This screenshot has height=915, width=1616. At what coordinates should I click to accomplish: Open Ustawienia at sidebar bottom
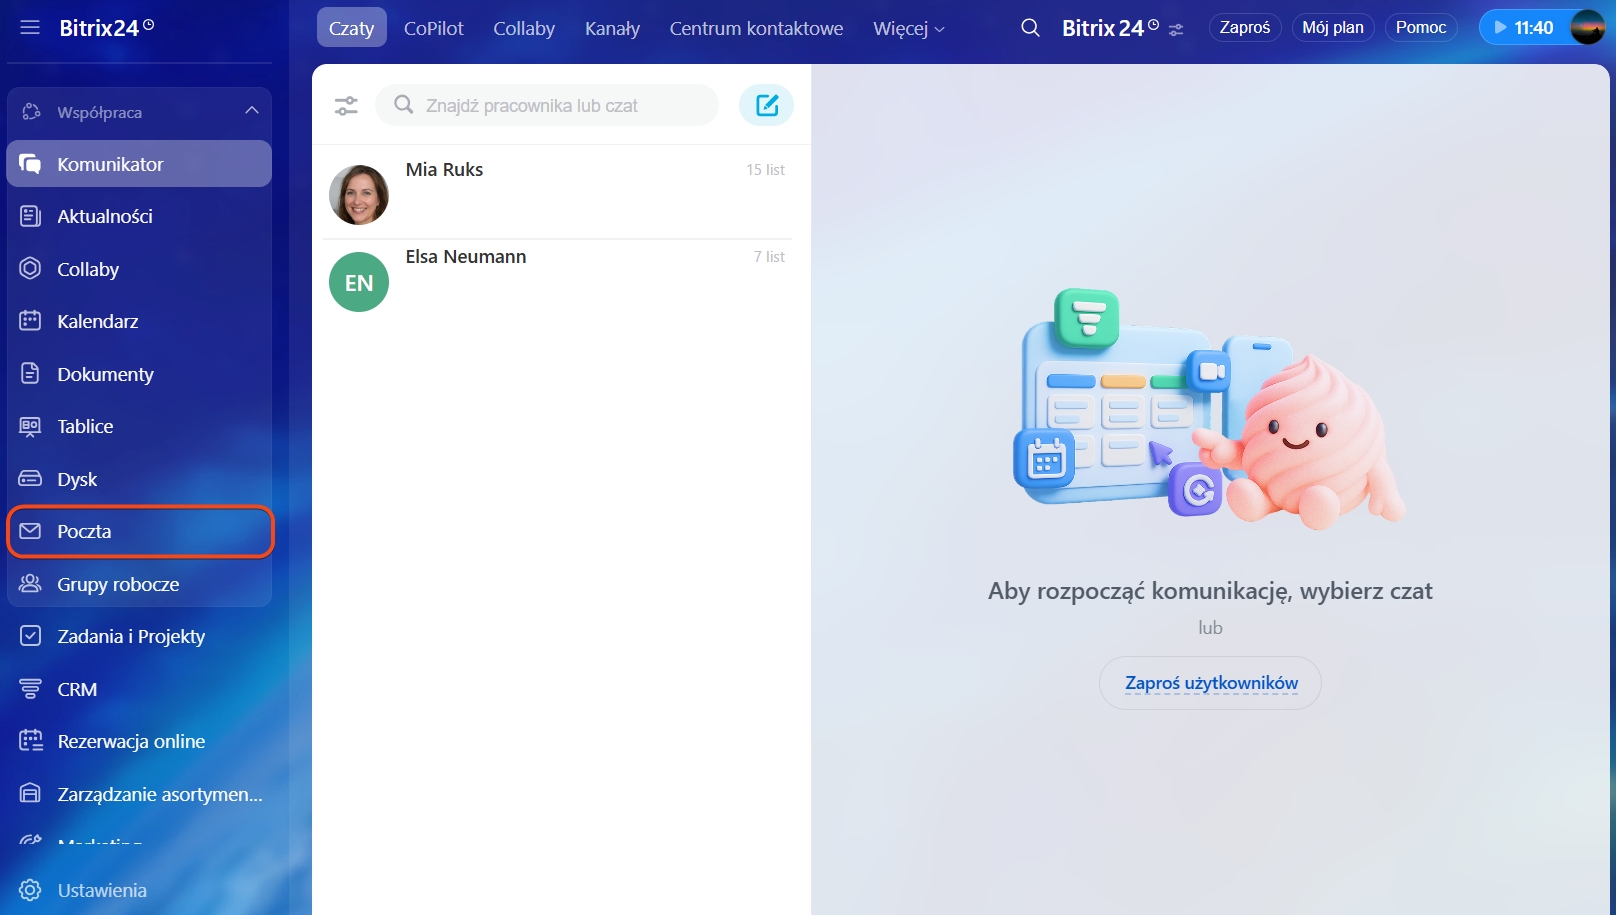(x=139, y=890)
